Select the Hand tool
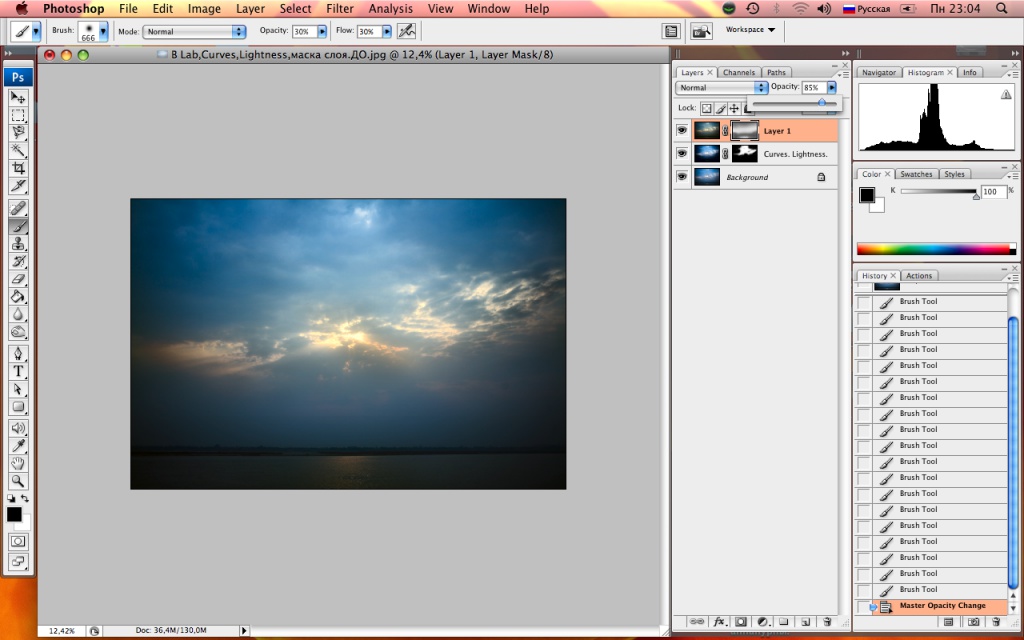This screenshot has width=1024, height=640. pyautogui.click(x=18, y=463)
